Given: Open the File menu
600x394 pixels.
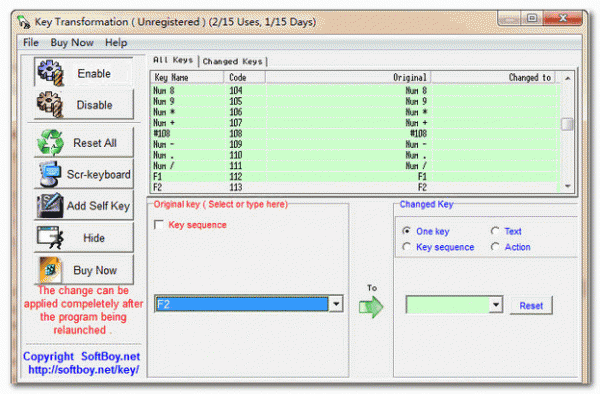Looking at the screenshot, I should click(x=31, y=42).
